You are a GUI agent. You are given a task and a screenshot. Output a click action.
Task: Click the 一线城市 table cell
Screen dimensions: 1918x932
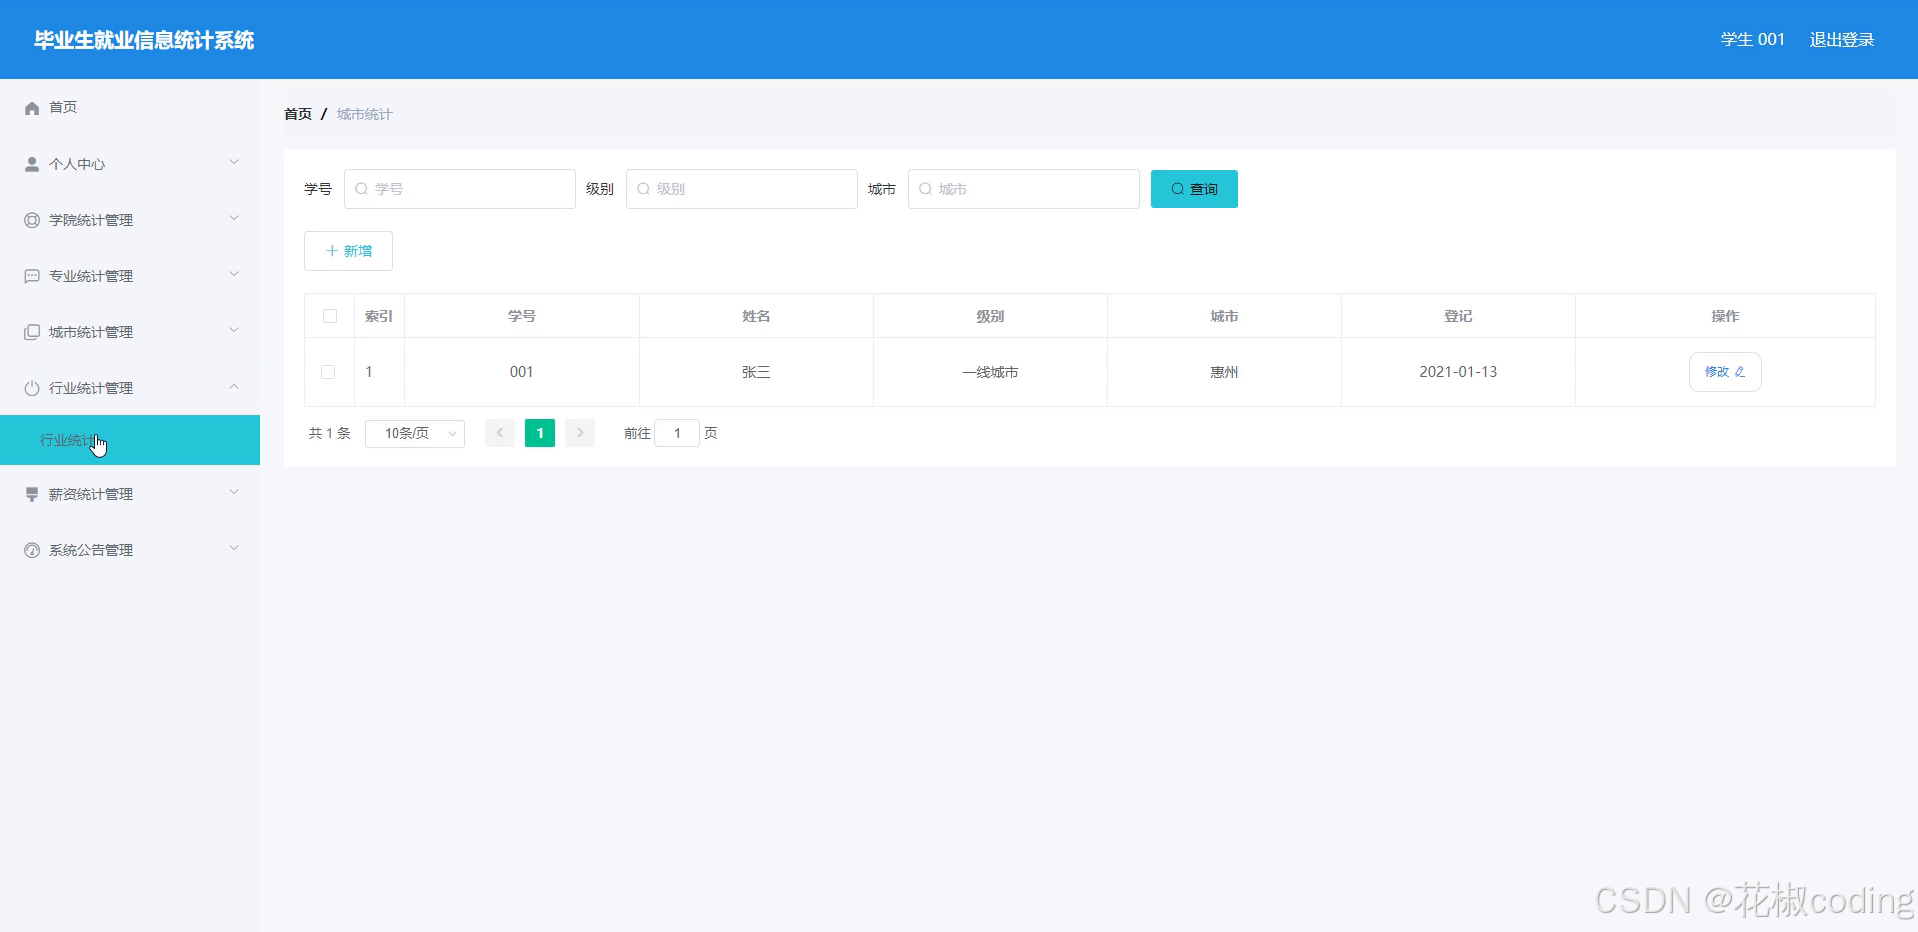click(x=990, y=372)
